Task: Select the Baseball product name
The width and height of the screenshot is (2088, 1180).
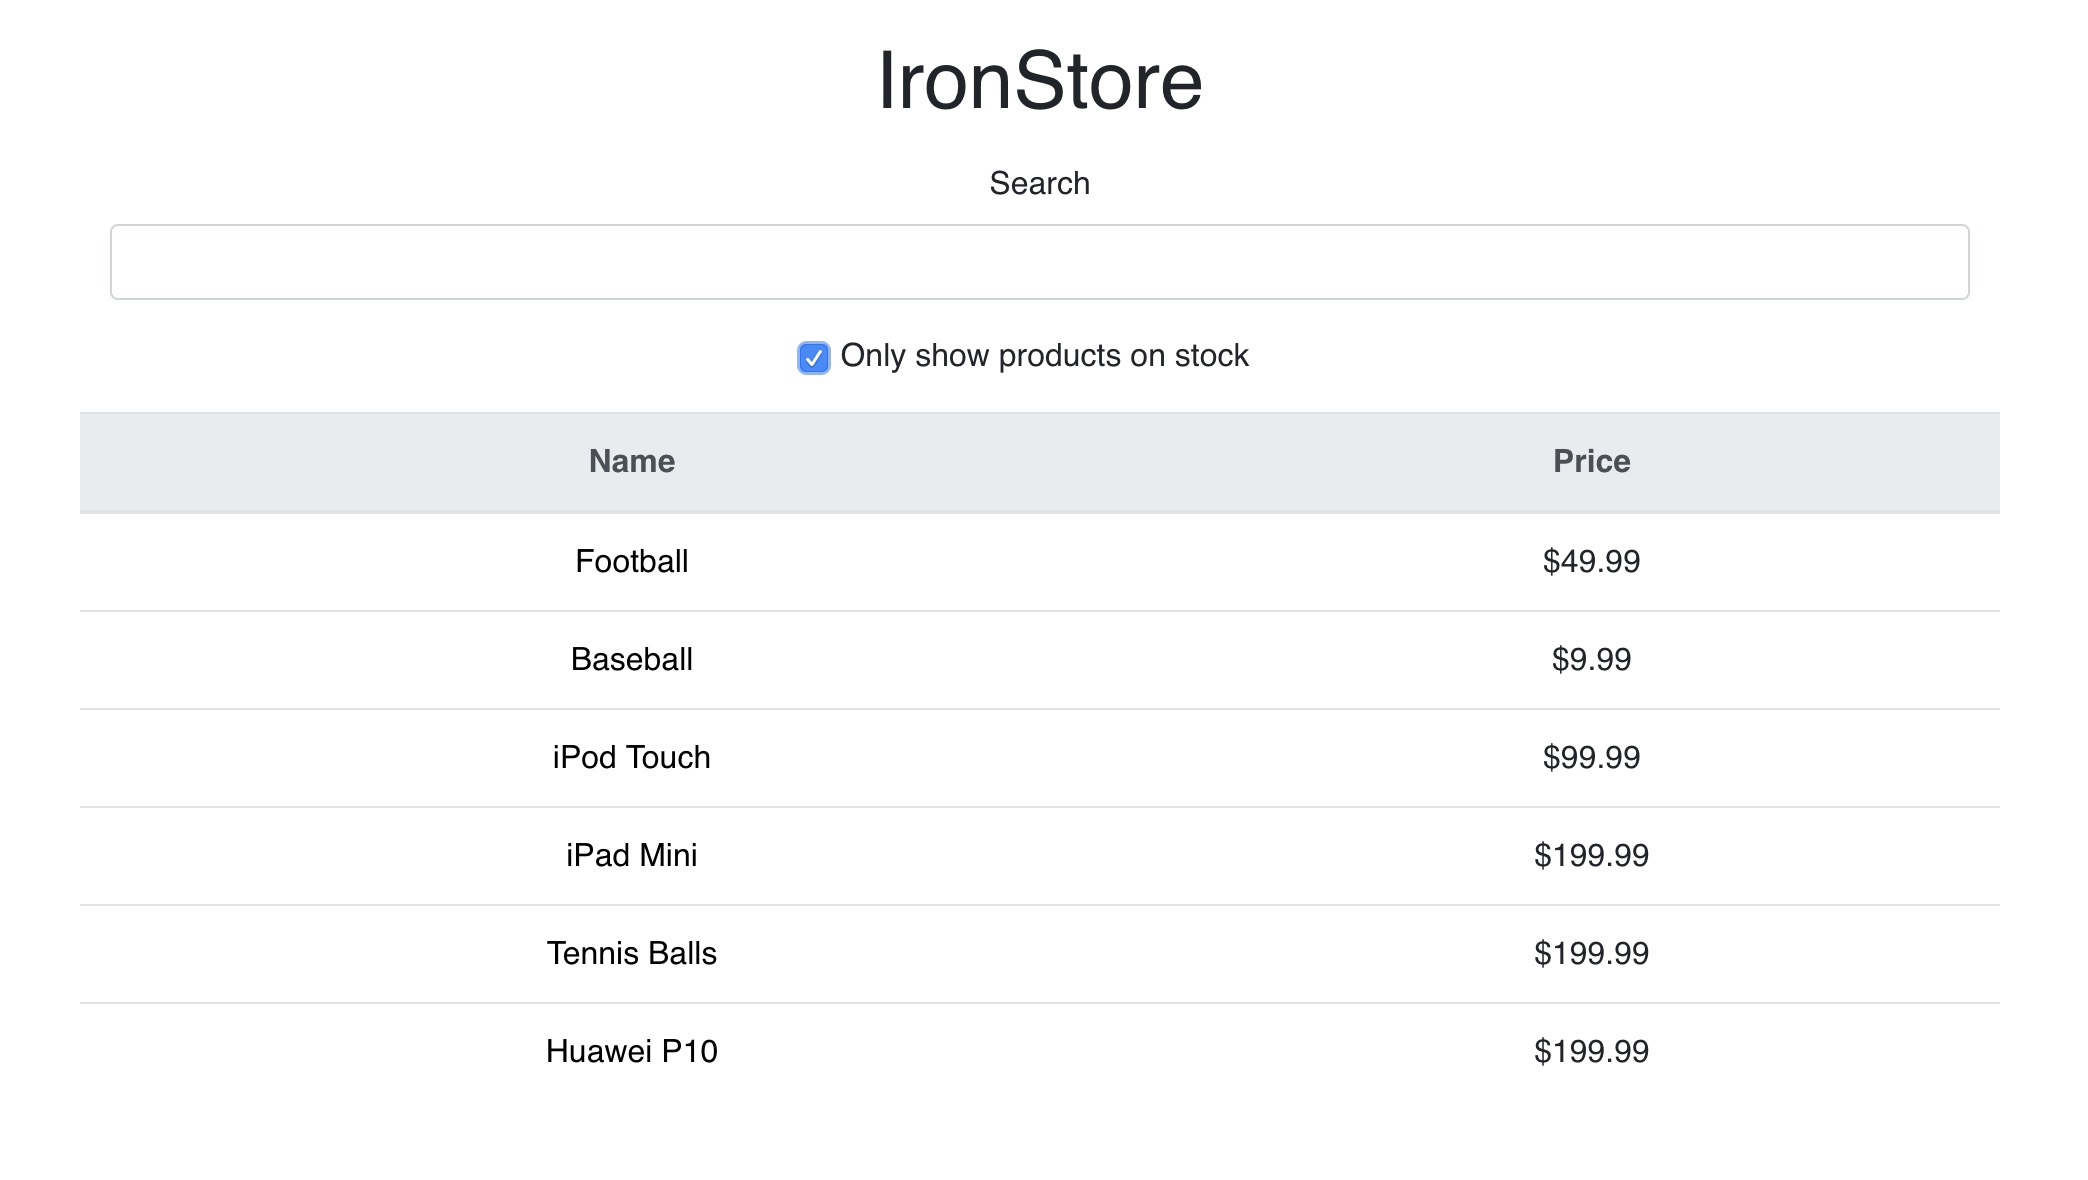Action: click(631, 660)
